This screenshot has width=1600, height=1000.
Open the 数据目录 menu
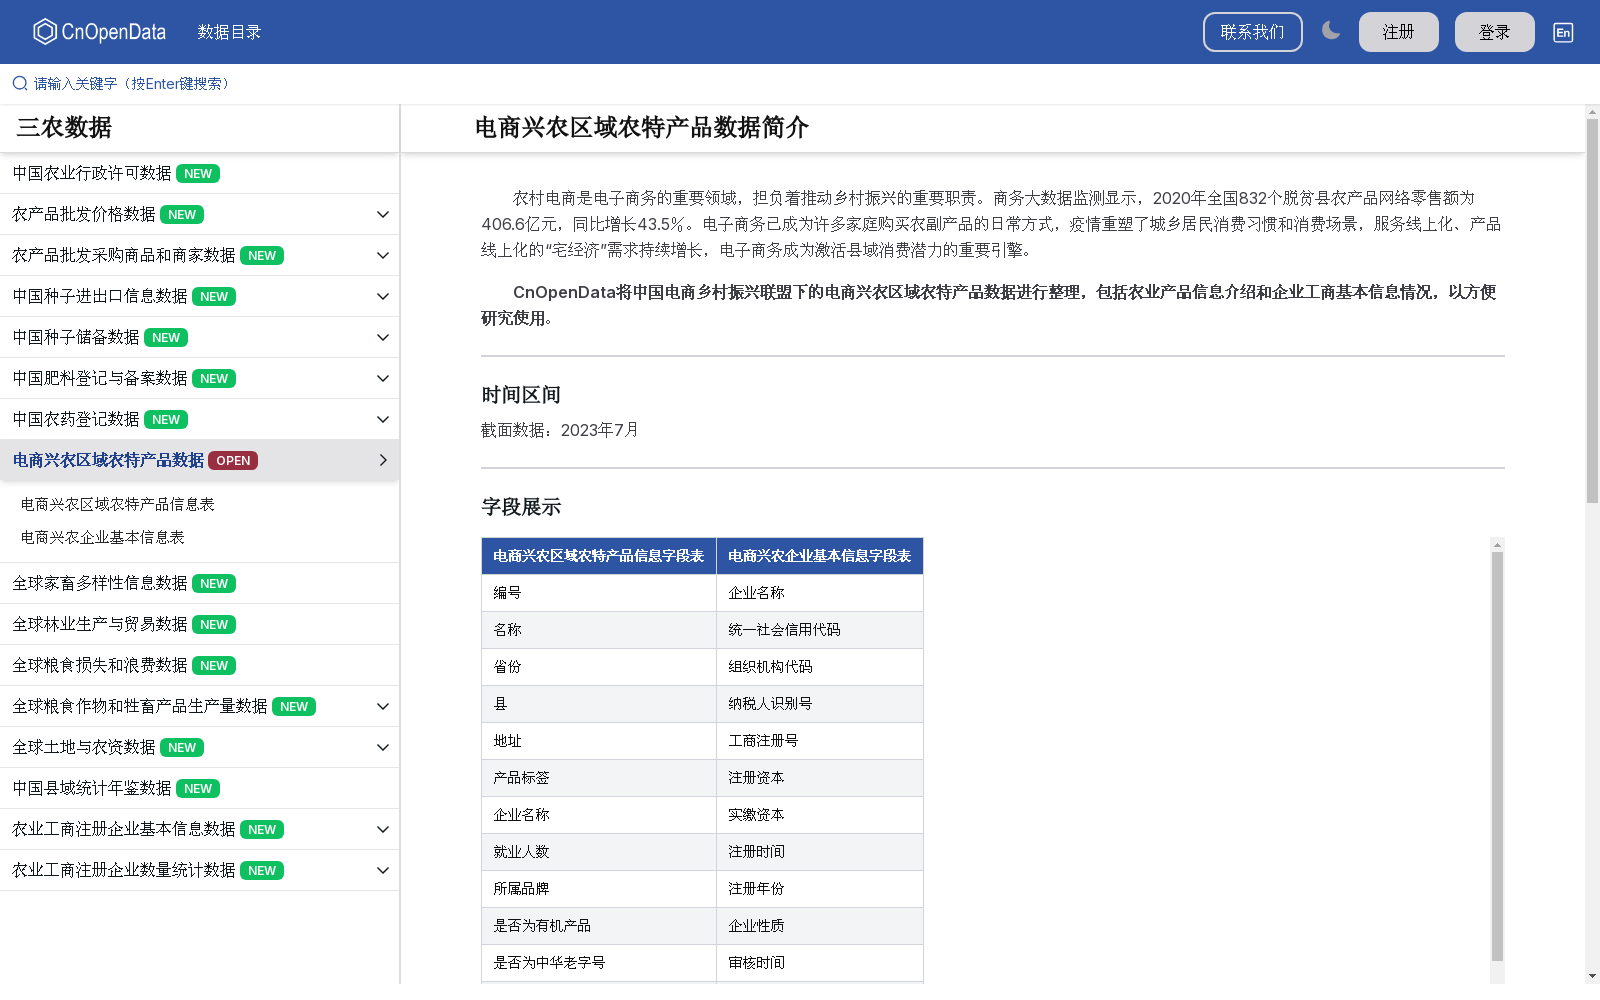click(x=229, y=32)
